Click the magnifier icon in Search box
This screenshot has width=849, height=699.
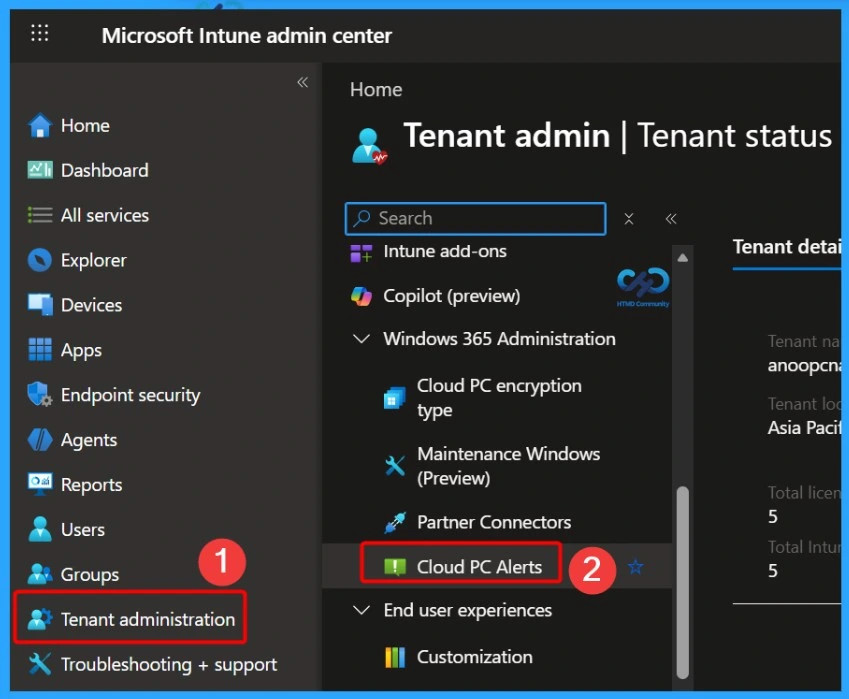(x=362, y=218)
